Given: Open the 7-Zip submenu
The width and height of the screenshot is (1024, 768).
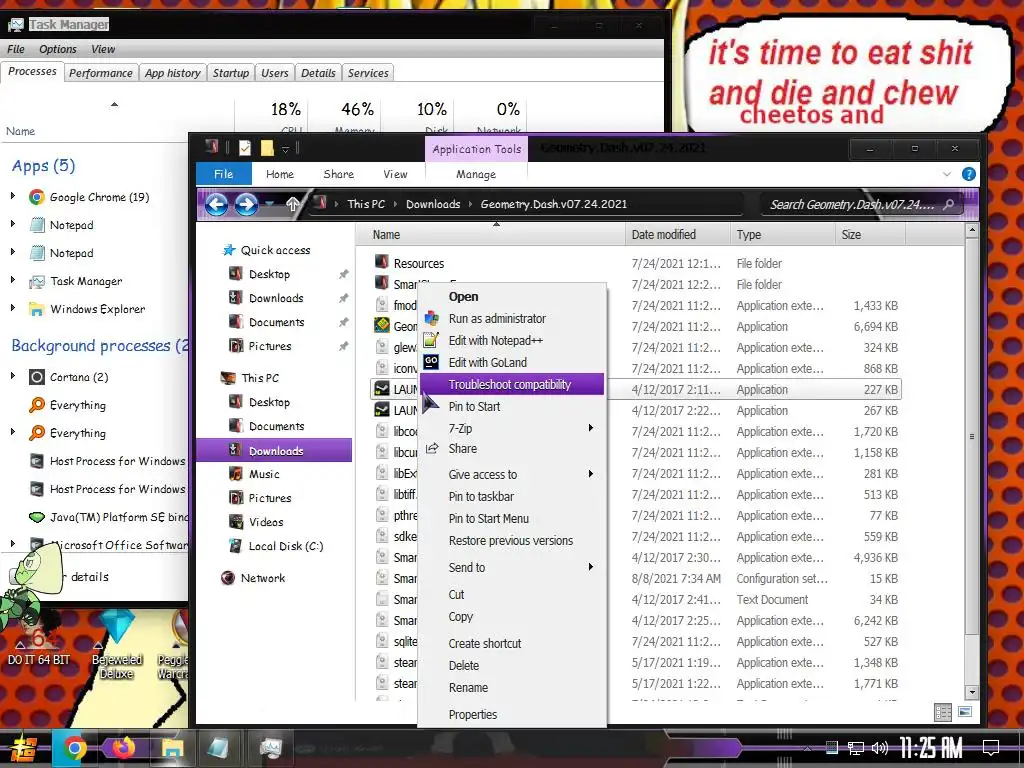Looking at the screenshot, I should point(512,428).
